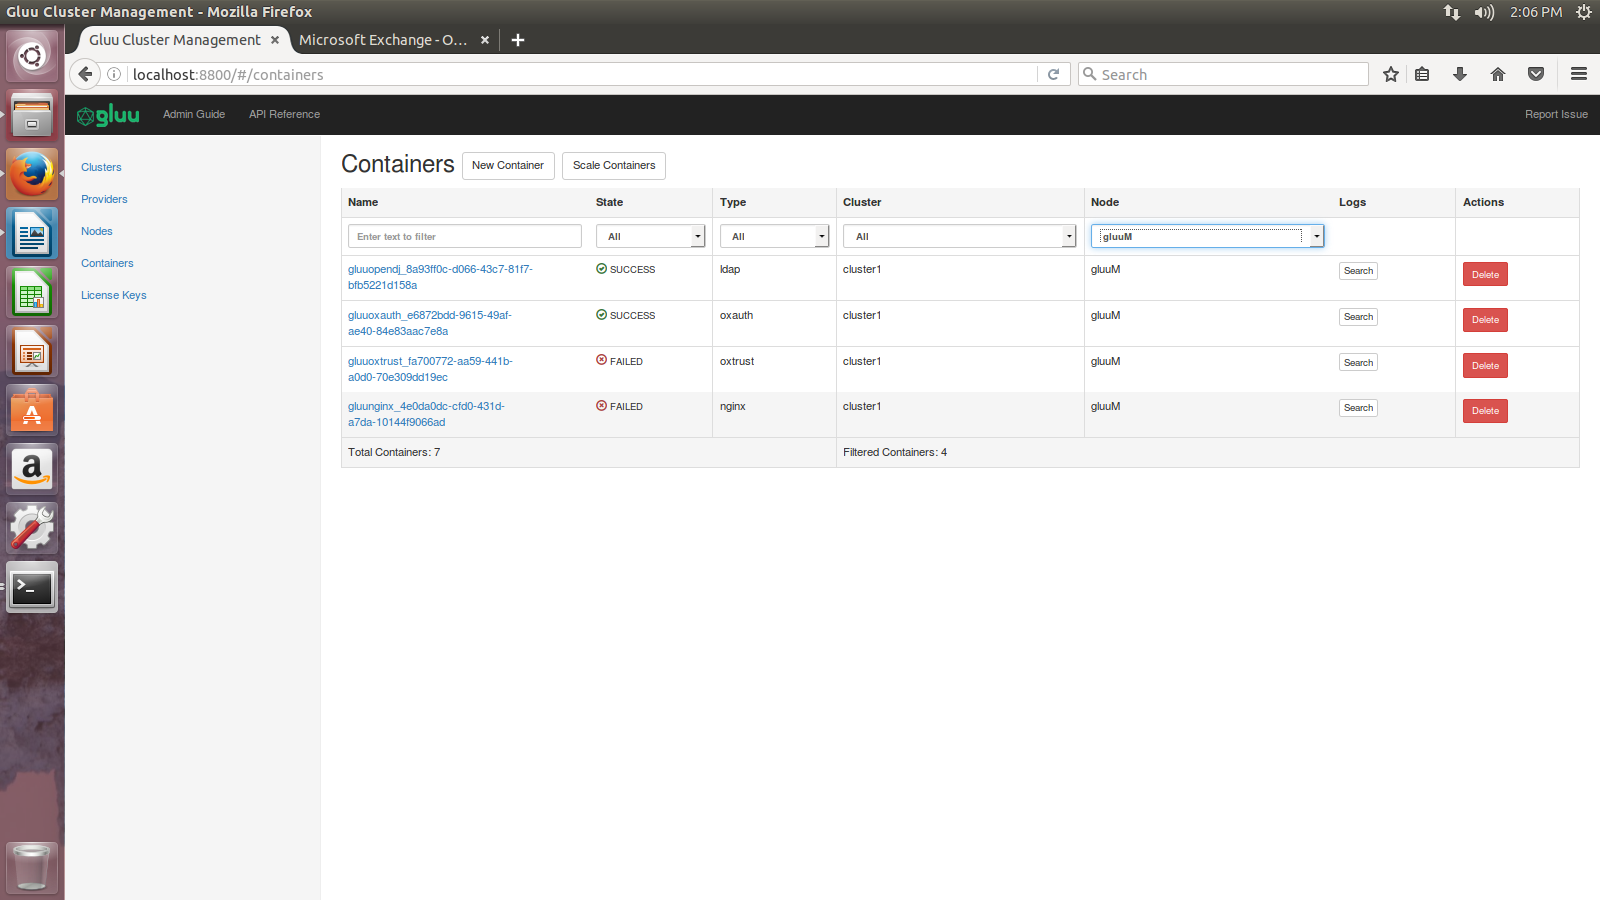Delete the gluunginx container

[x=1485, y=411]
